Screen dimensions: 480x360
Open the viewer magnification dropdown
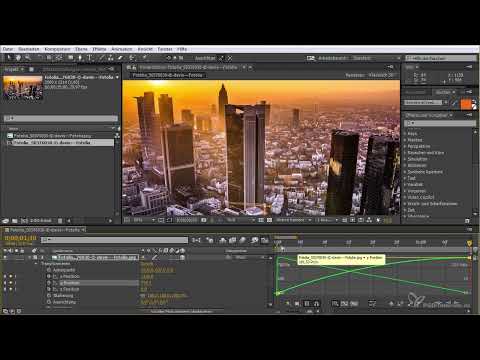[x=144, y=220]
